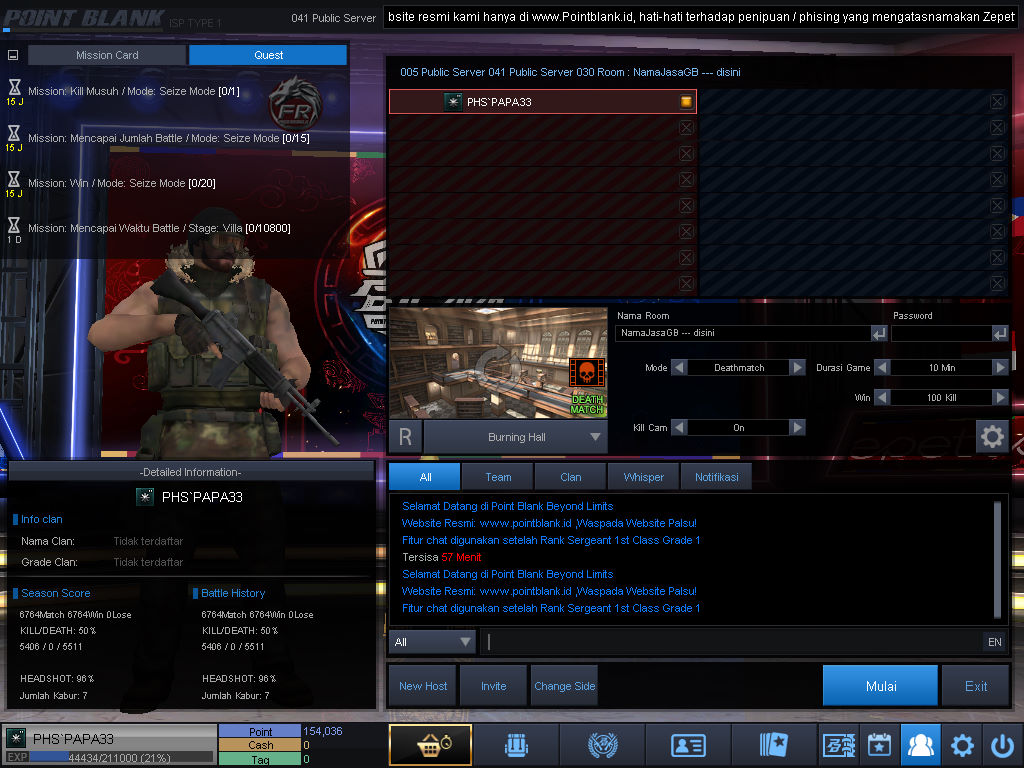
Task: Switch to the Mission Card tab
Action: coord(107,55)
